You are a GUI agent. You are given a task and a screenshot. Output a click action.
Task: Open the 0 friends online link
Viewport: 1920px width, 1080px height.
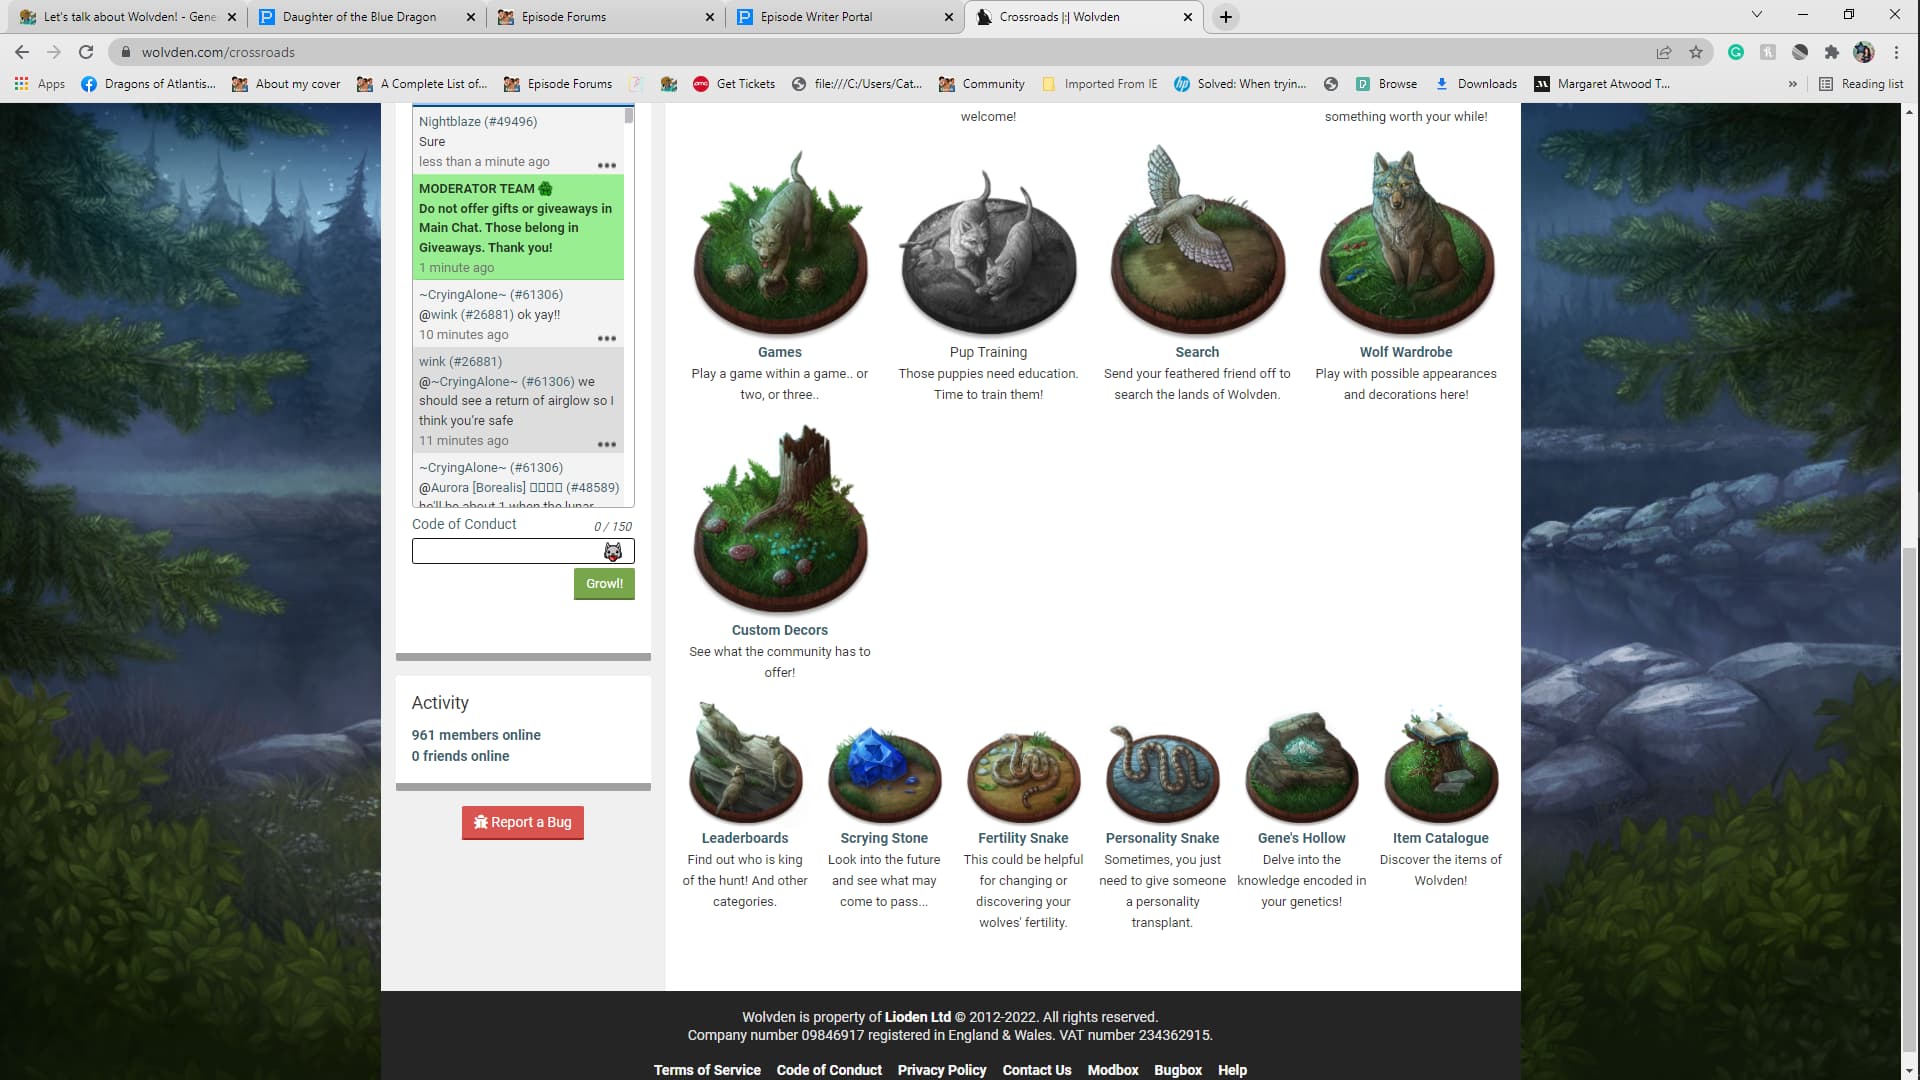(460, 756)
